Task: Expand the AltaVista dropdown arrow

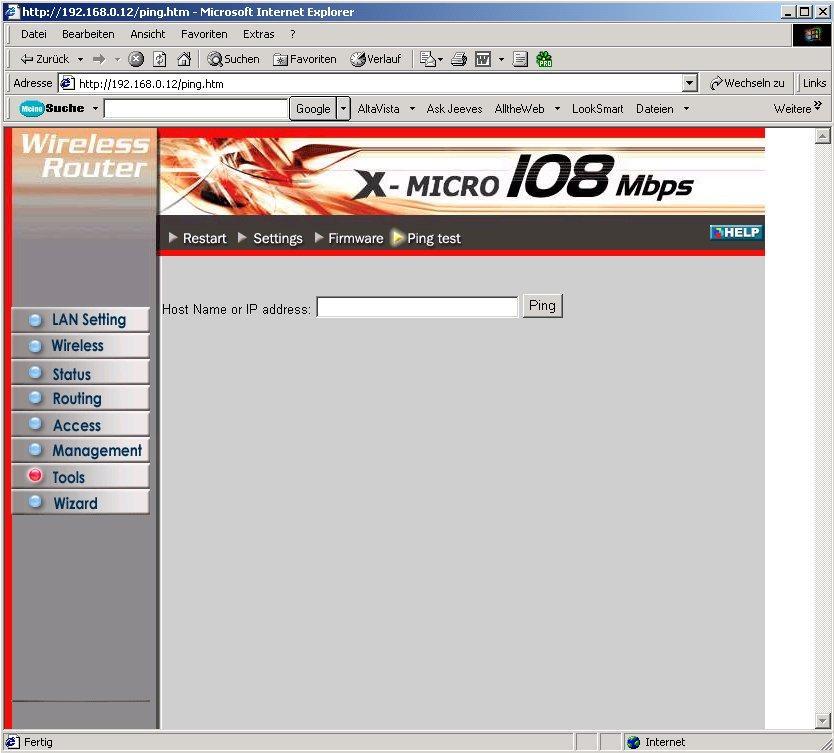Action: click(x=412, y=108)
